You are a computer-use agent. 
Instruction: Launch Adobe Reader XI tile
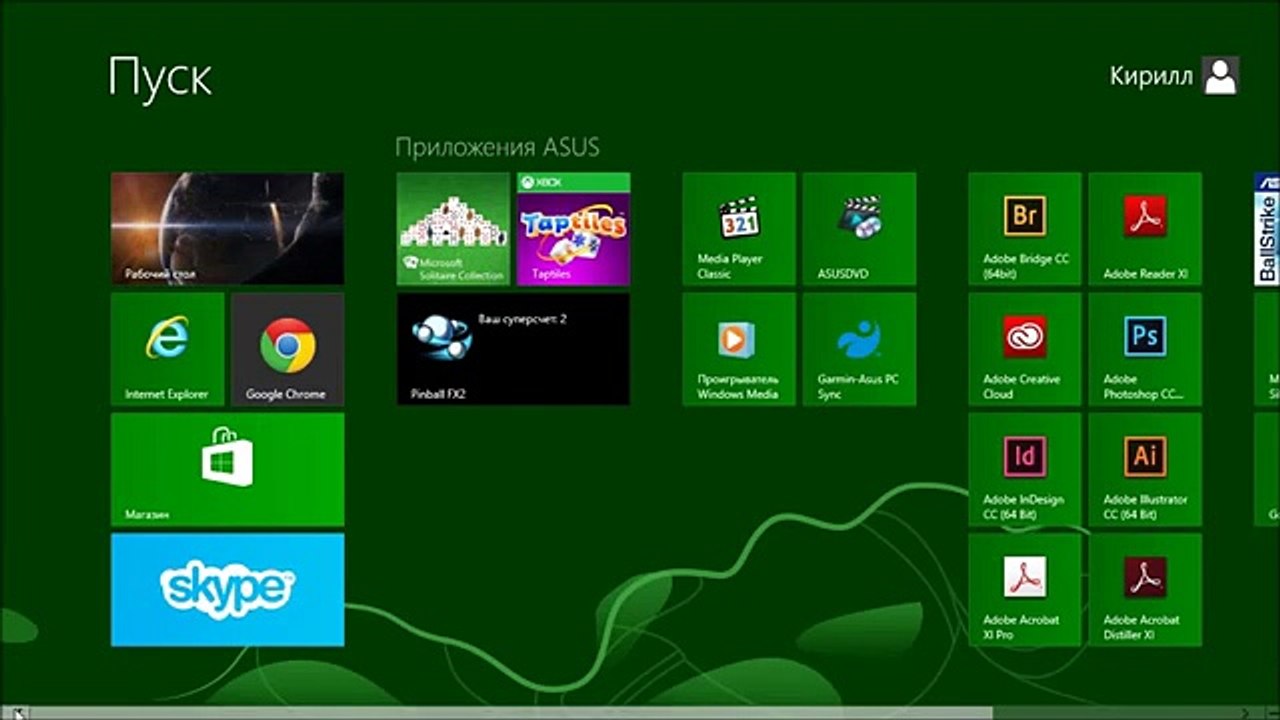point(1145,228)
